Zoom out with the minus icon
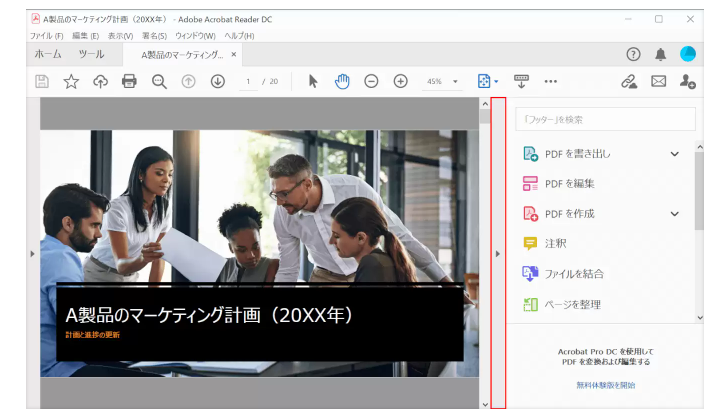Viewport: 720px width, 418px height. pyautogui.click(x=371, y=81)
